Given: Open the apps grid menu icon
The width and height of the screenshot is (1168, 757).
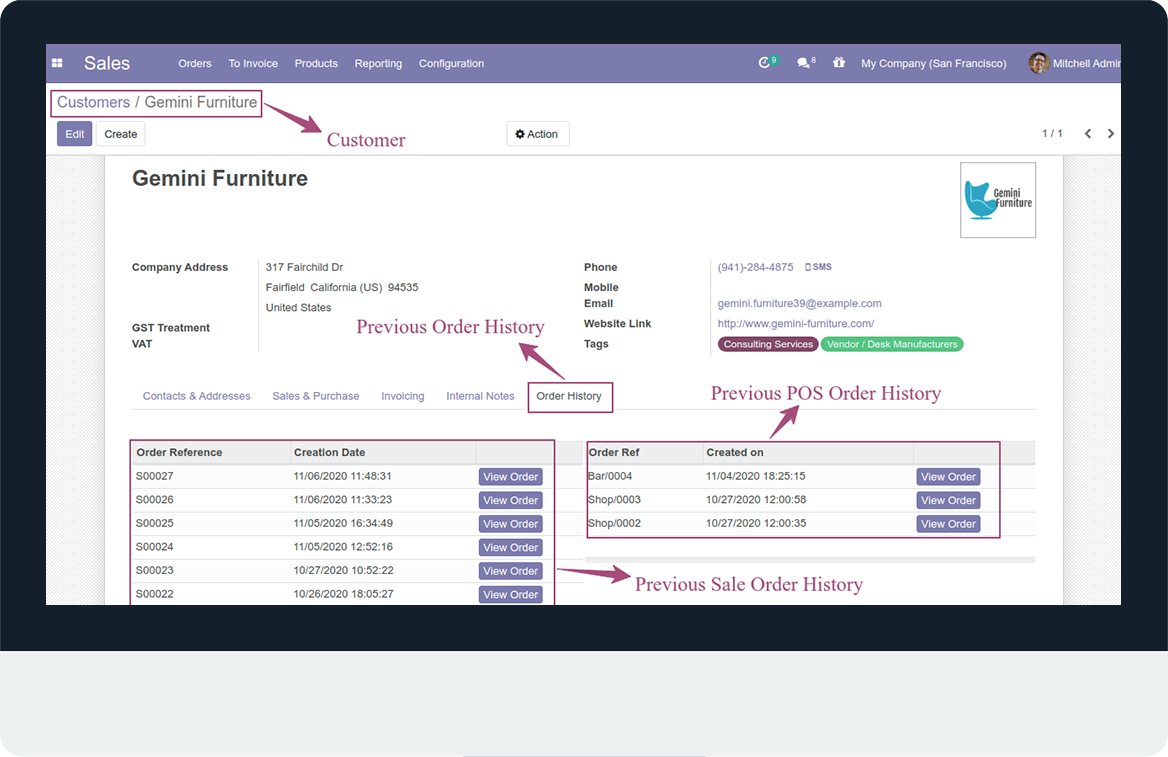Looking at the screenshot, I should point(57,63).
